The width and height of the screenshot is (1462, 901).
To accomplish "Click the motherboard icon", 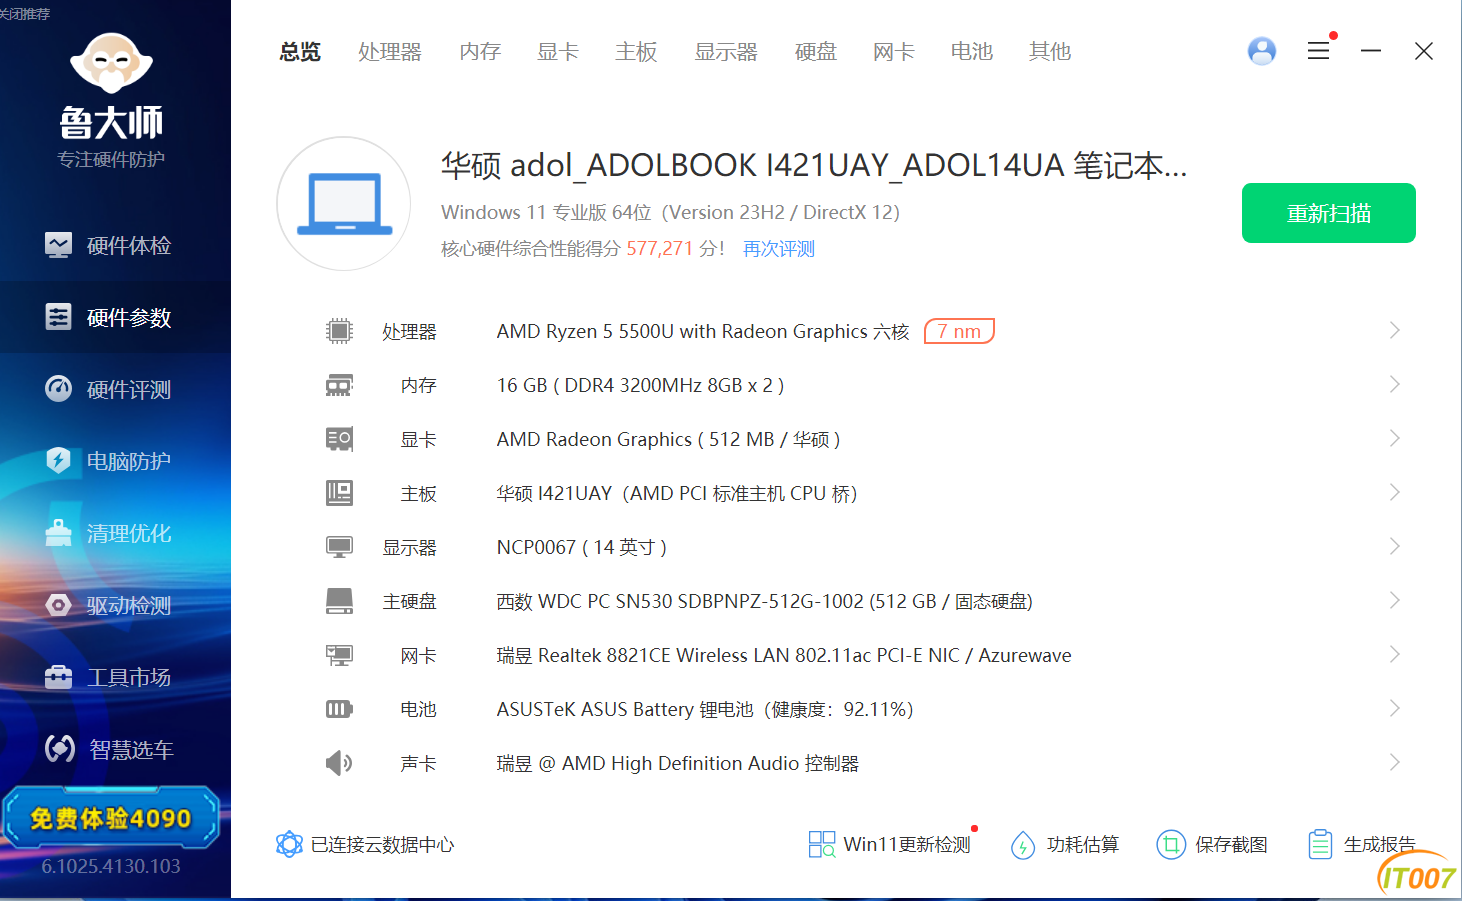I will pyautogui.click(x=340, y=493).
